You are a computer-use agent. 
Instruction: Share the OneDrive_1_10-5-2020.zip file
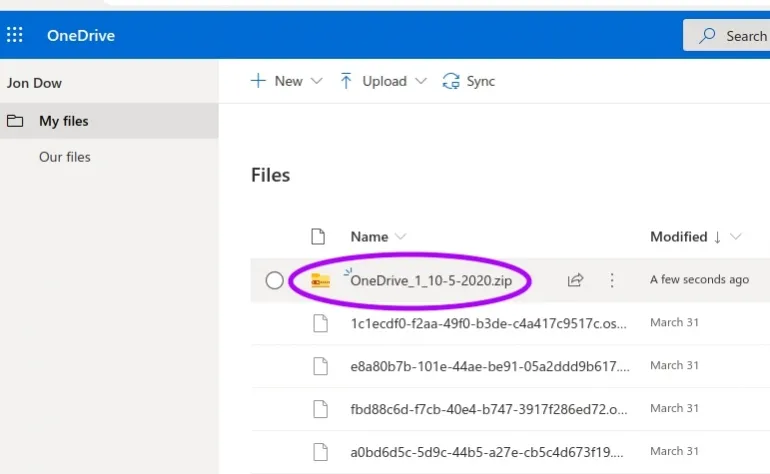click(x=575, y=280)
